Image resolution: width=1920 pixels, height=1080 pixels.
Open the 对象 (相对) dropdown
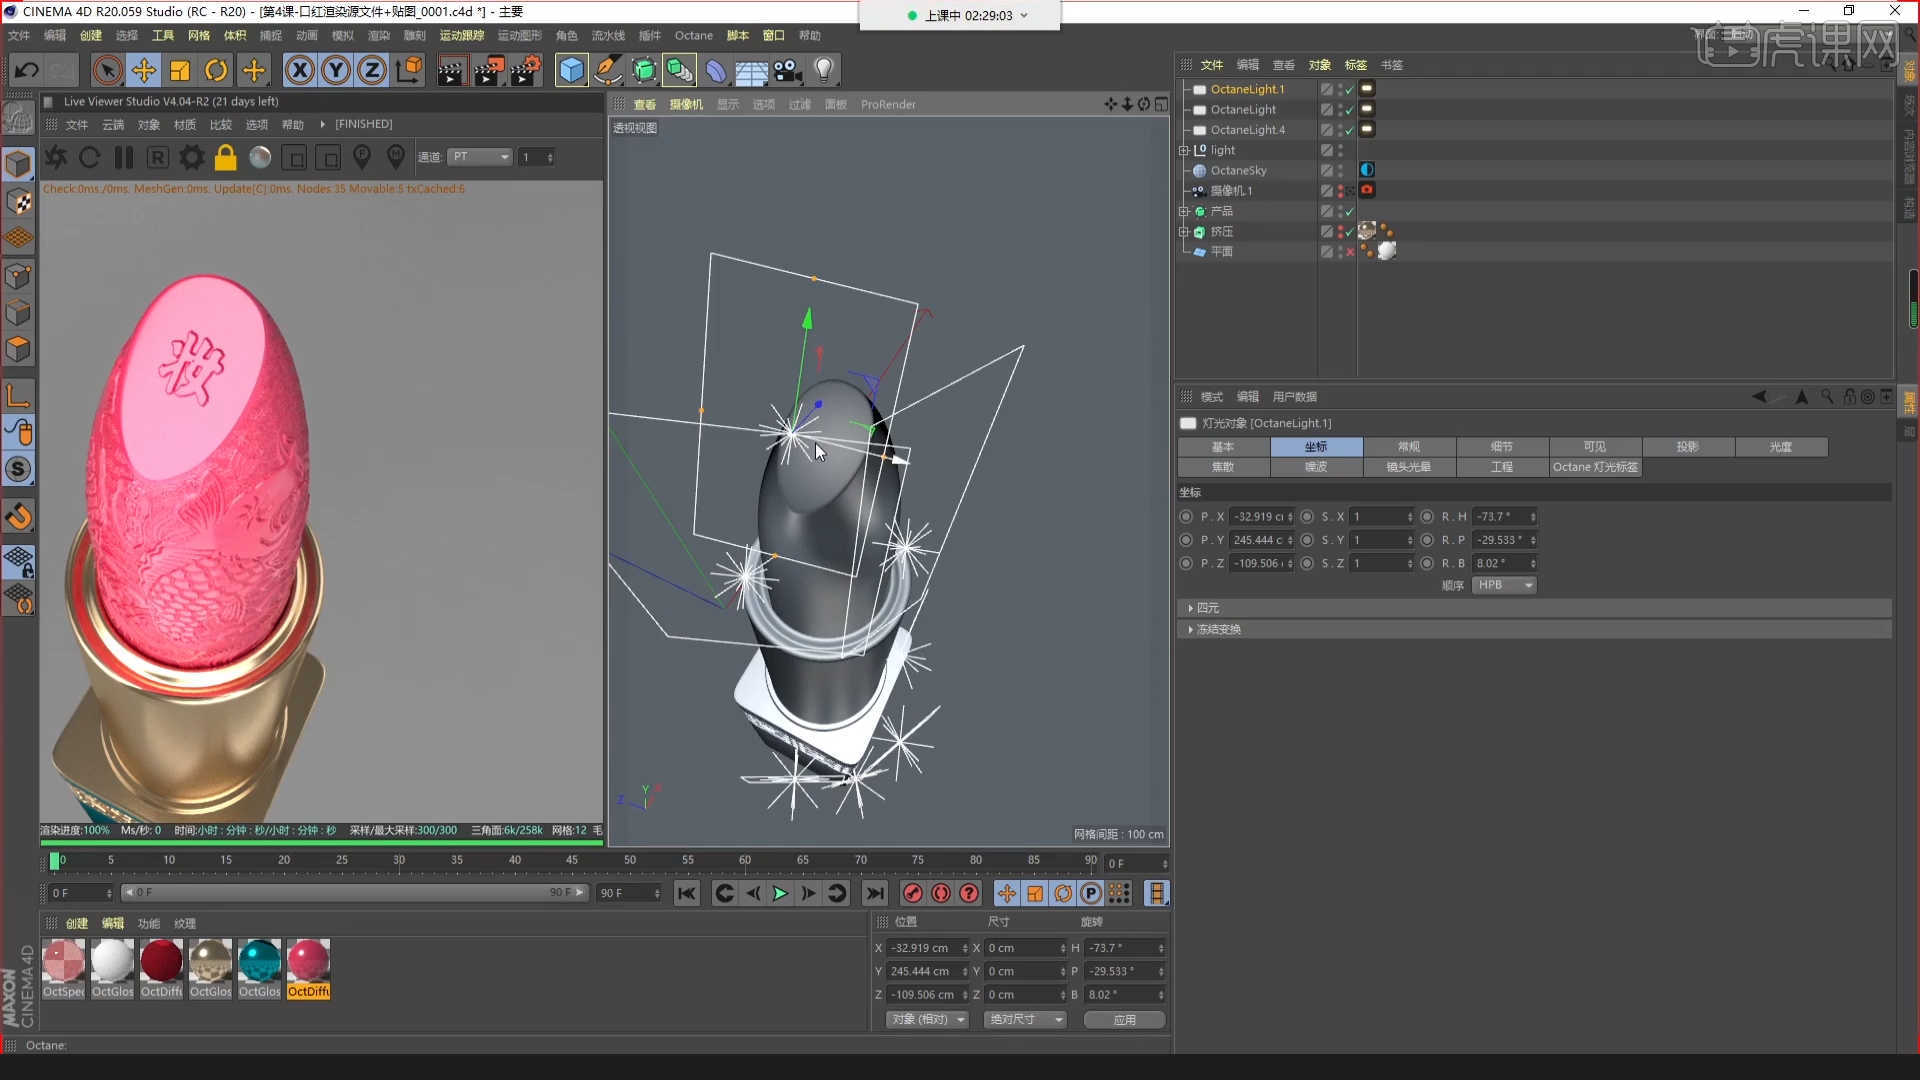click(928, 1019)
